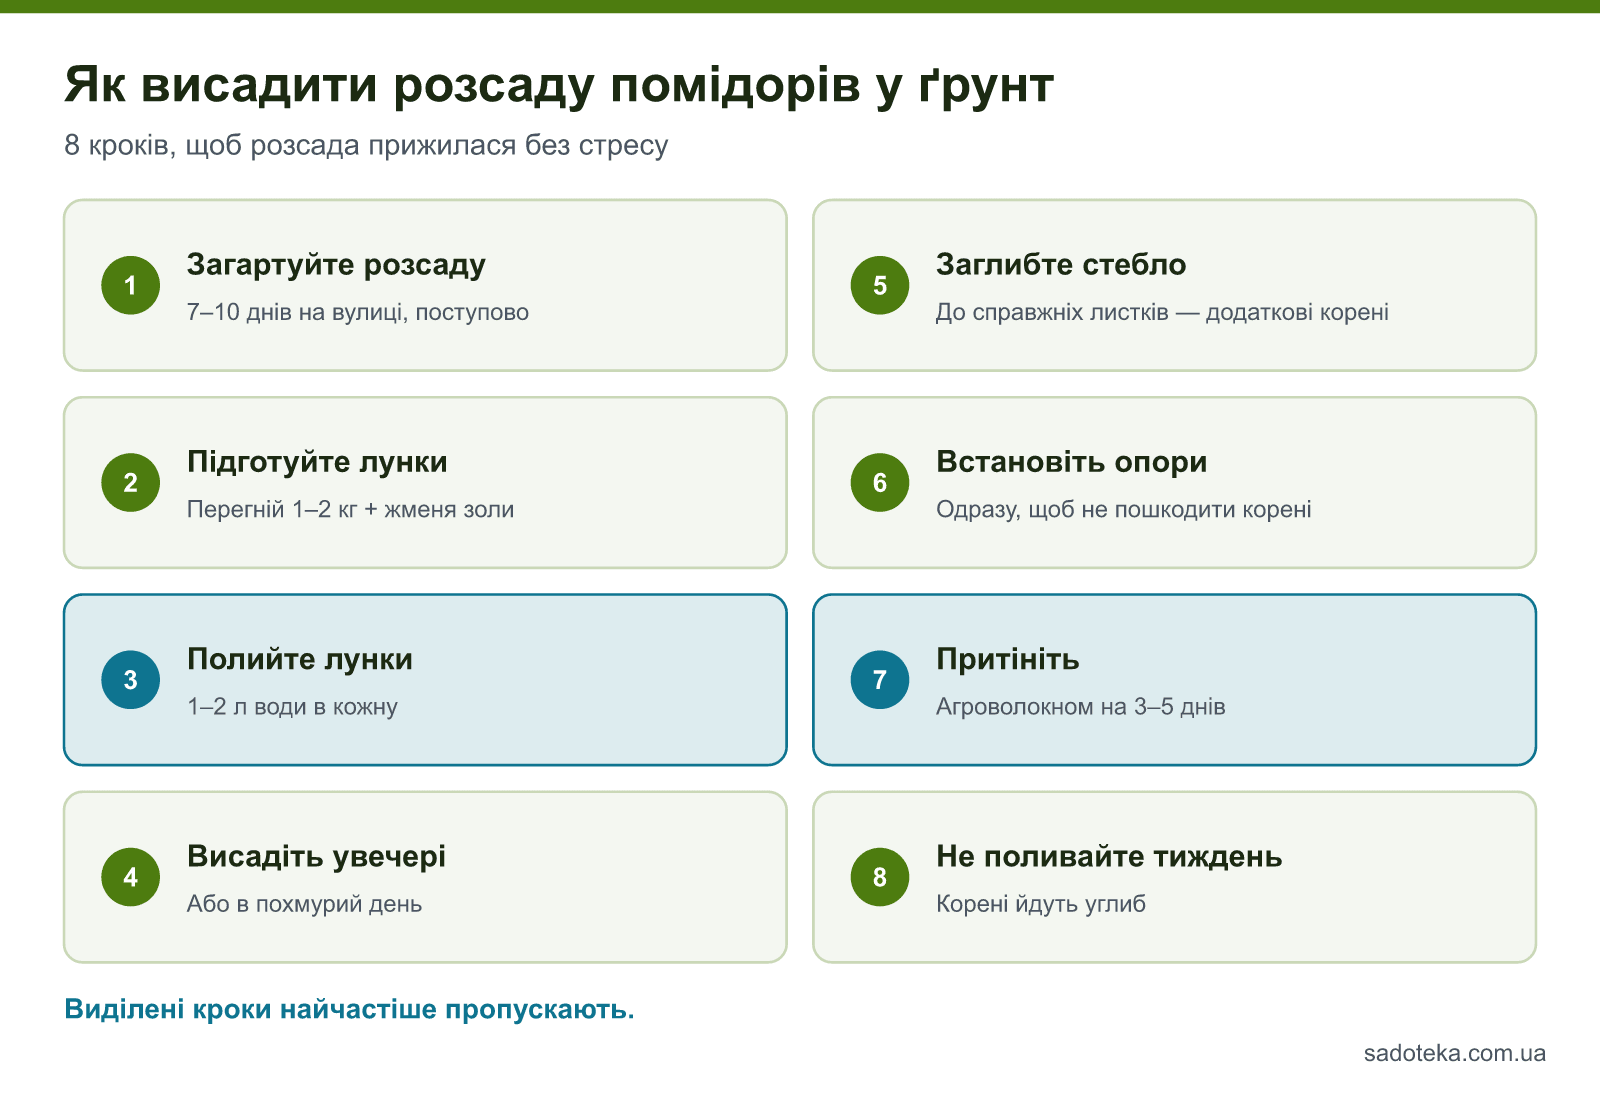The image size is (1600, 1093).
Task: Select the heading 'Полийте лунки'
Action: (300, 659)
